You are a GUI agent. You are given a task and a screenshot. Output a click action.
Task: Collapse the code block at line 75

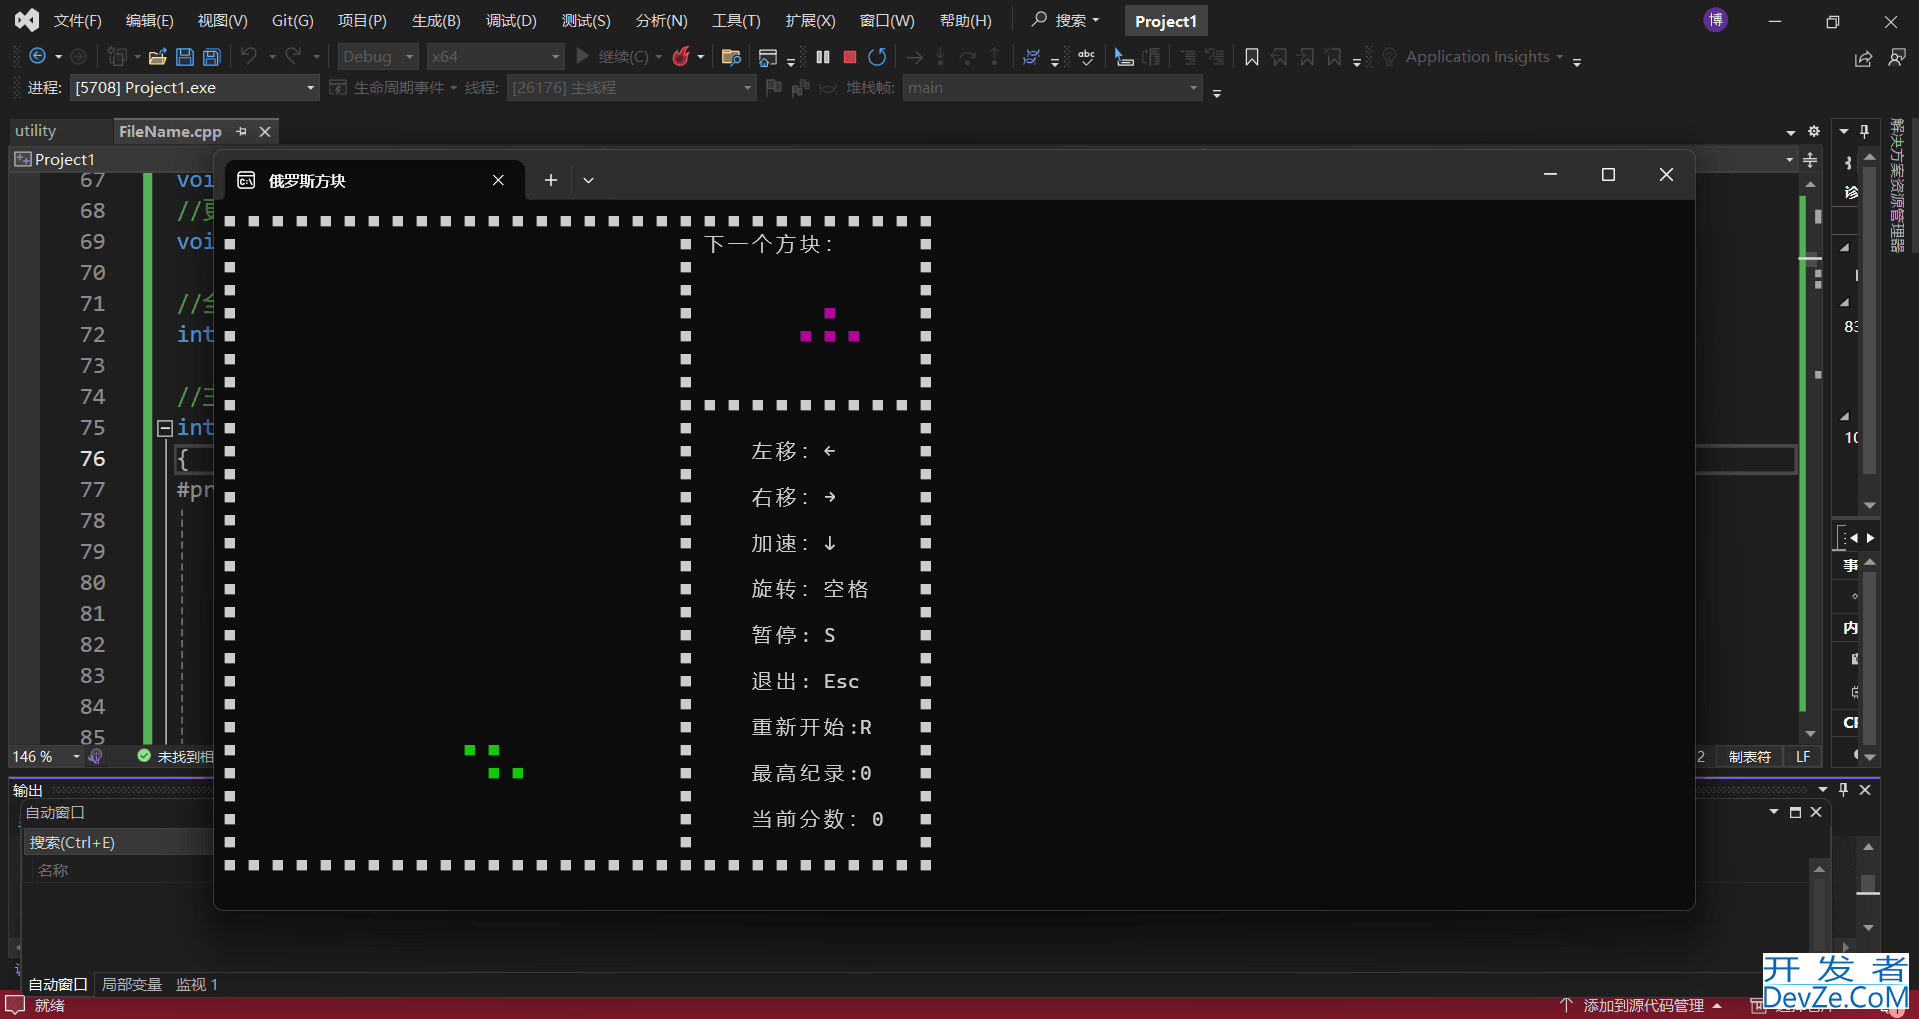[x=165, y=428]
